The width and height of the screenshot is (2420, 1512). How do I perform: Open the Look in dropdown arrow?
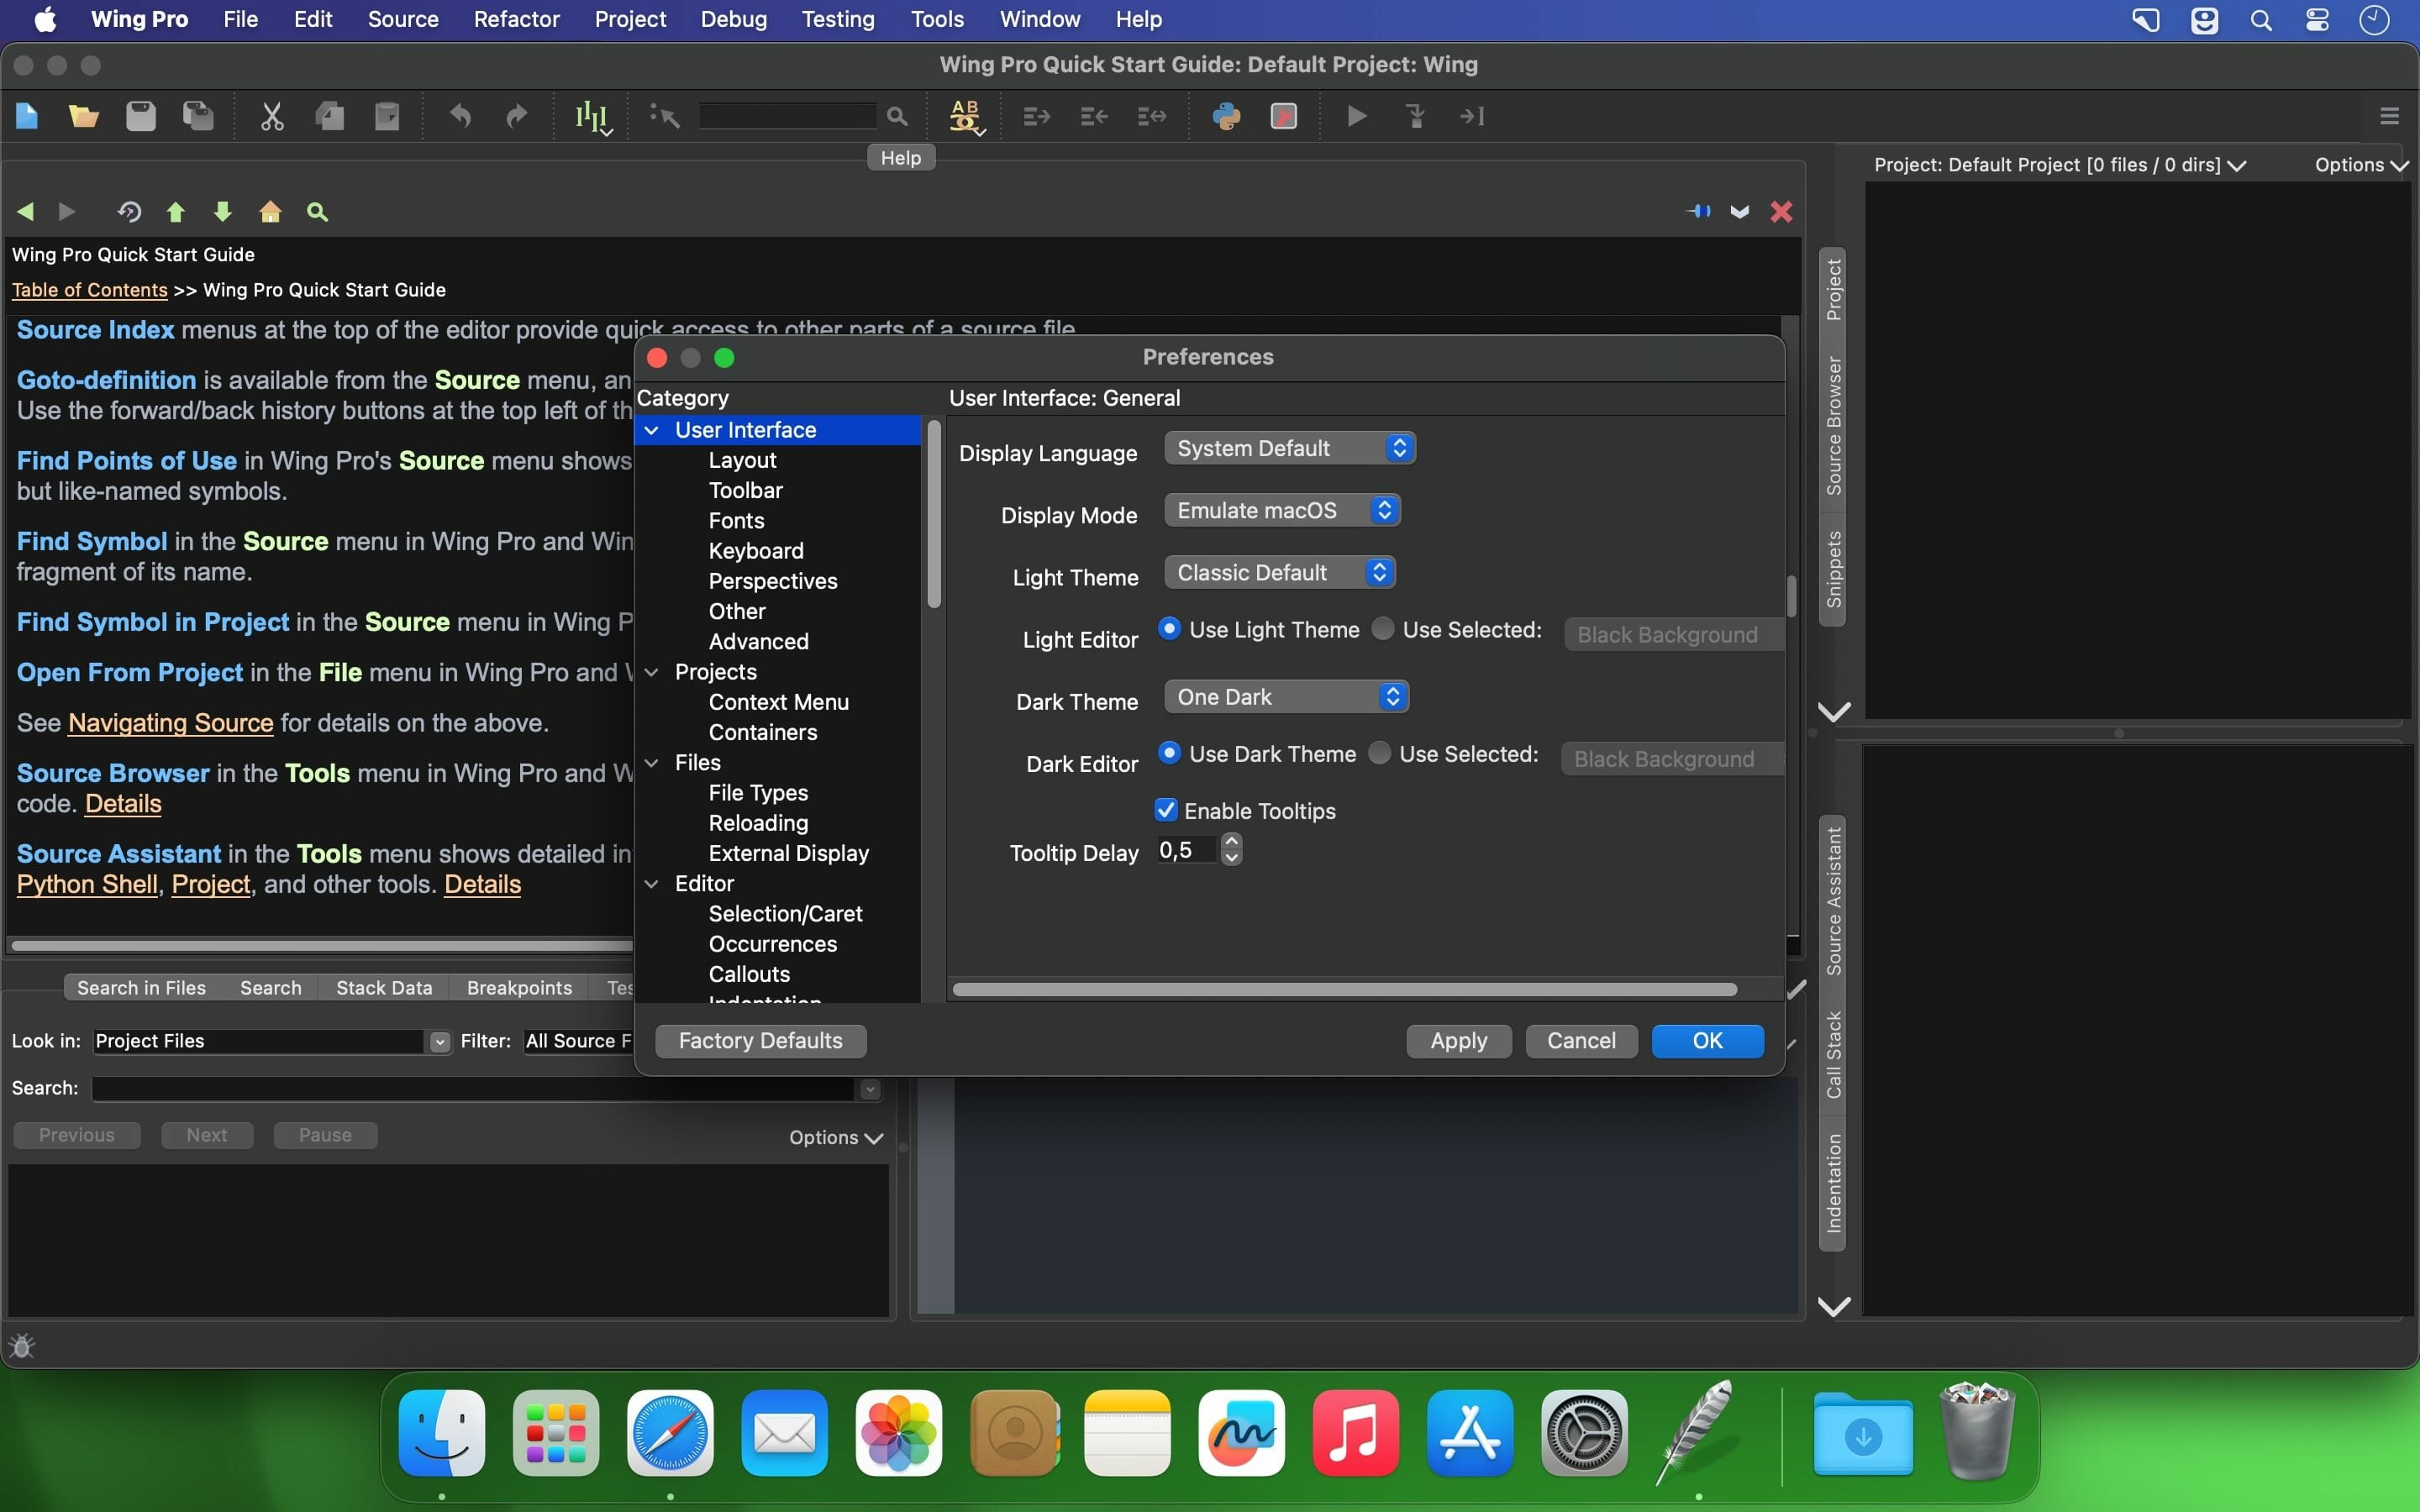coord(439,1042)
